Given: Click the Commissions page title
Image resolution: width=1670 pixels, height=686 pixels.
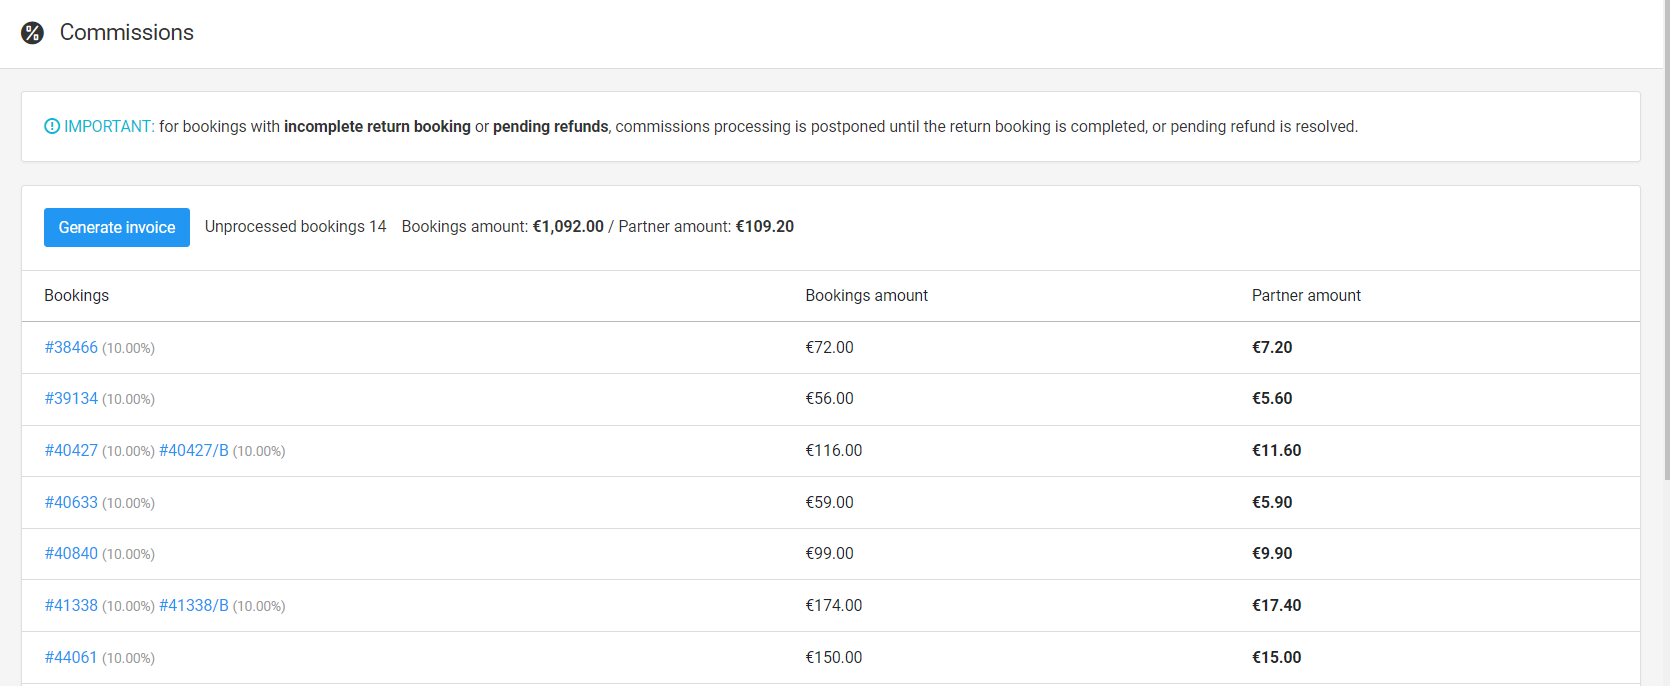Looking at the screenshot, I should coord(127,32).
